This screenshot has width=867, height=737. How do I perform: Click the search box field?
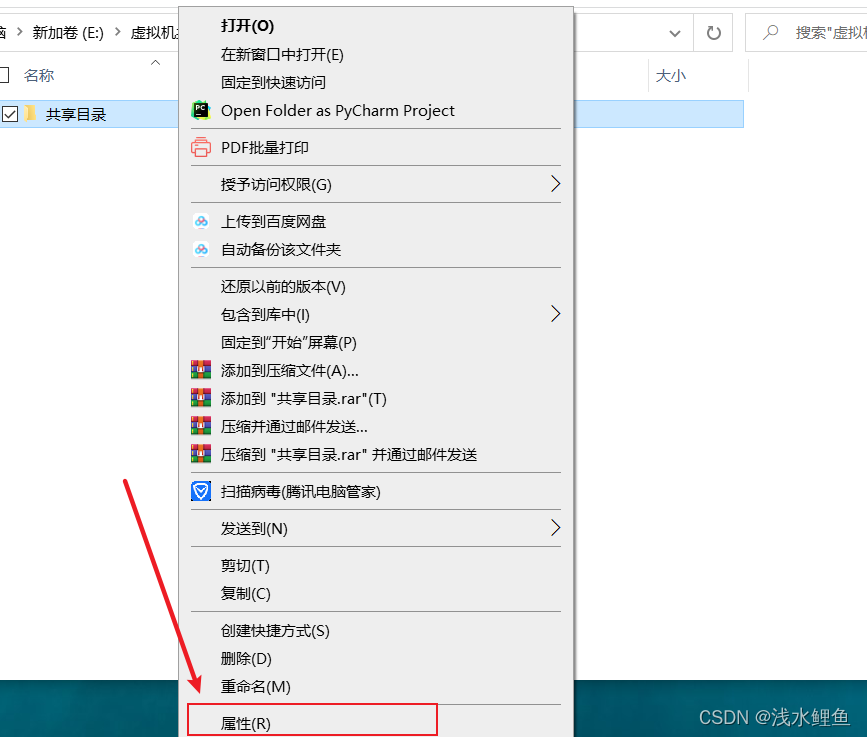807,33
